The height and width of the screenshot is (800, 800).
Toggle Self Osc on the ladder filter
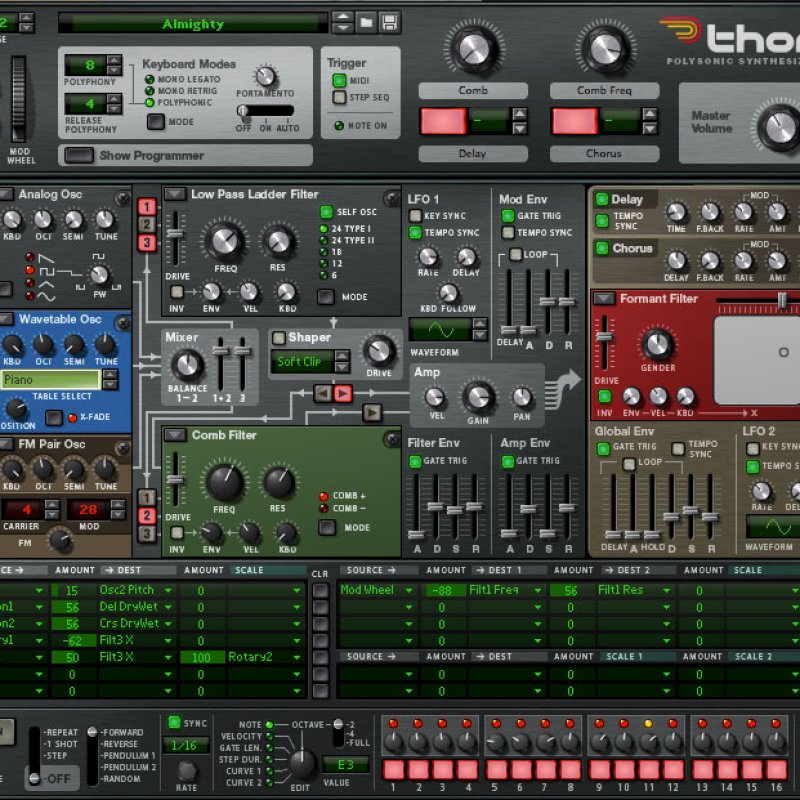click(326, 212)
